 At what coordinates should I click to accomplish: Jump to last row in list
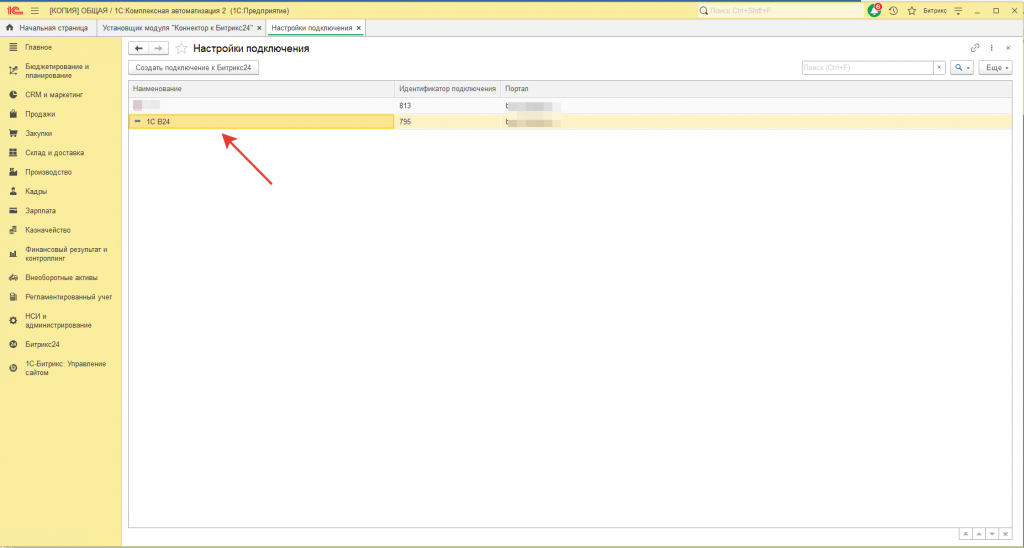[x=1006, y=533]
